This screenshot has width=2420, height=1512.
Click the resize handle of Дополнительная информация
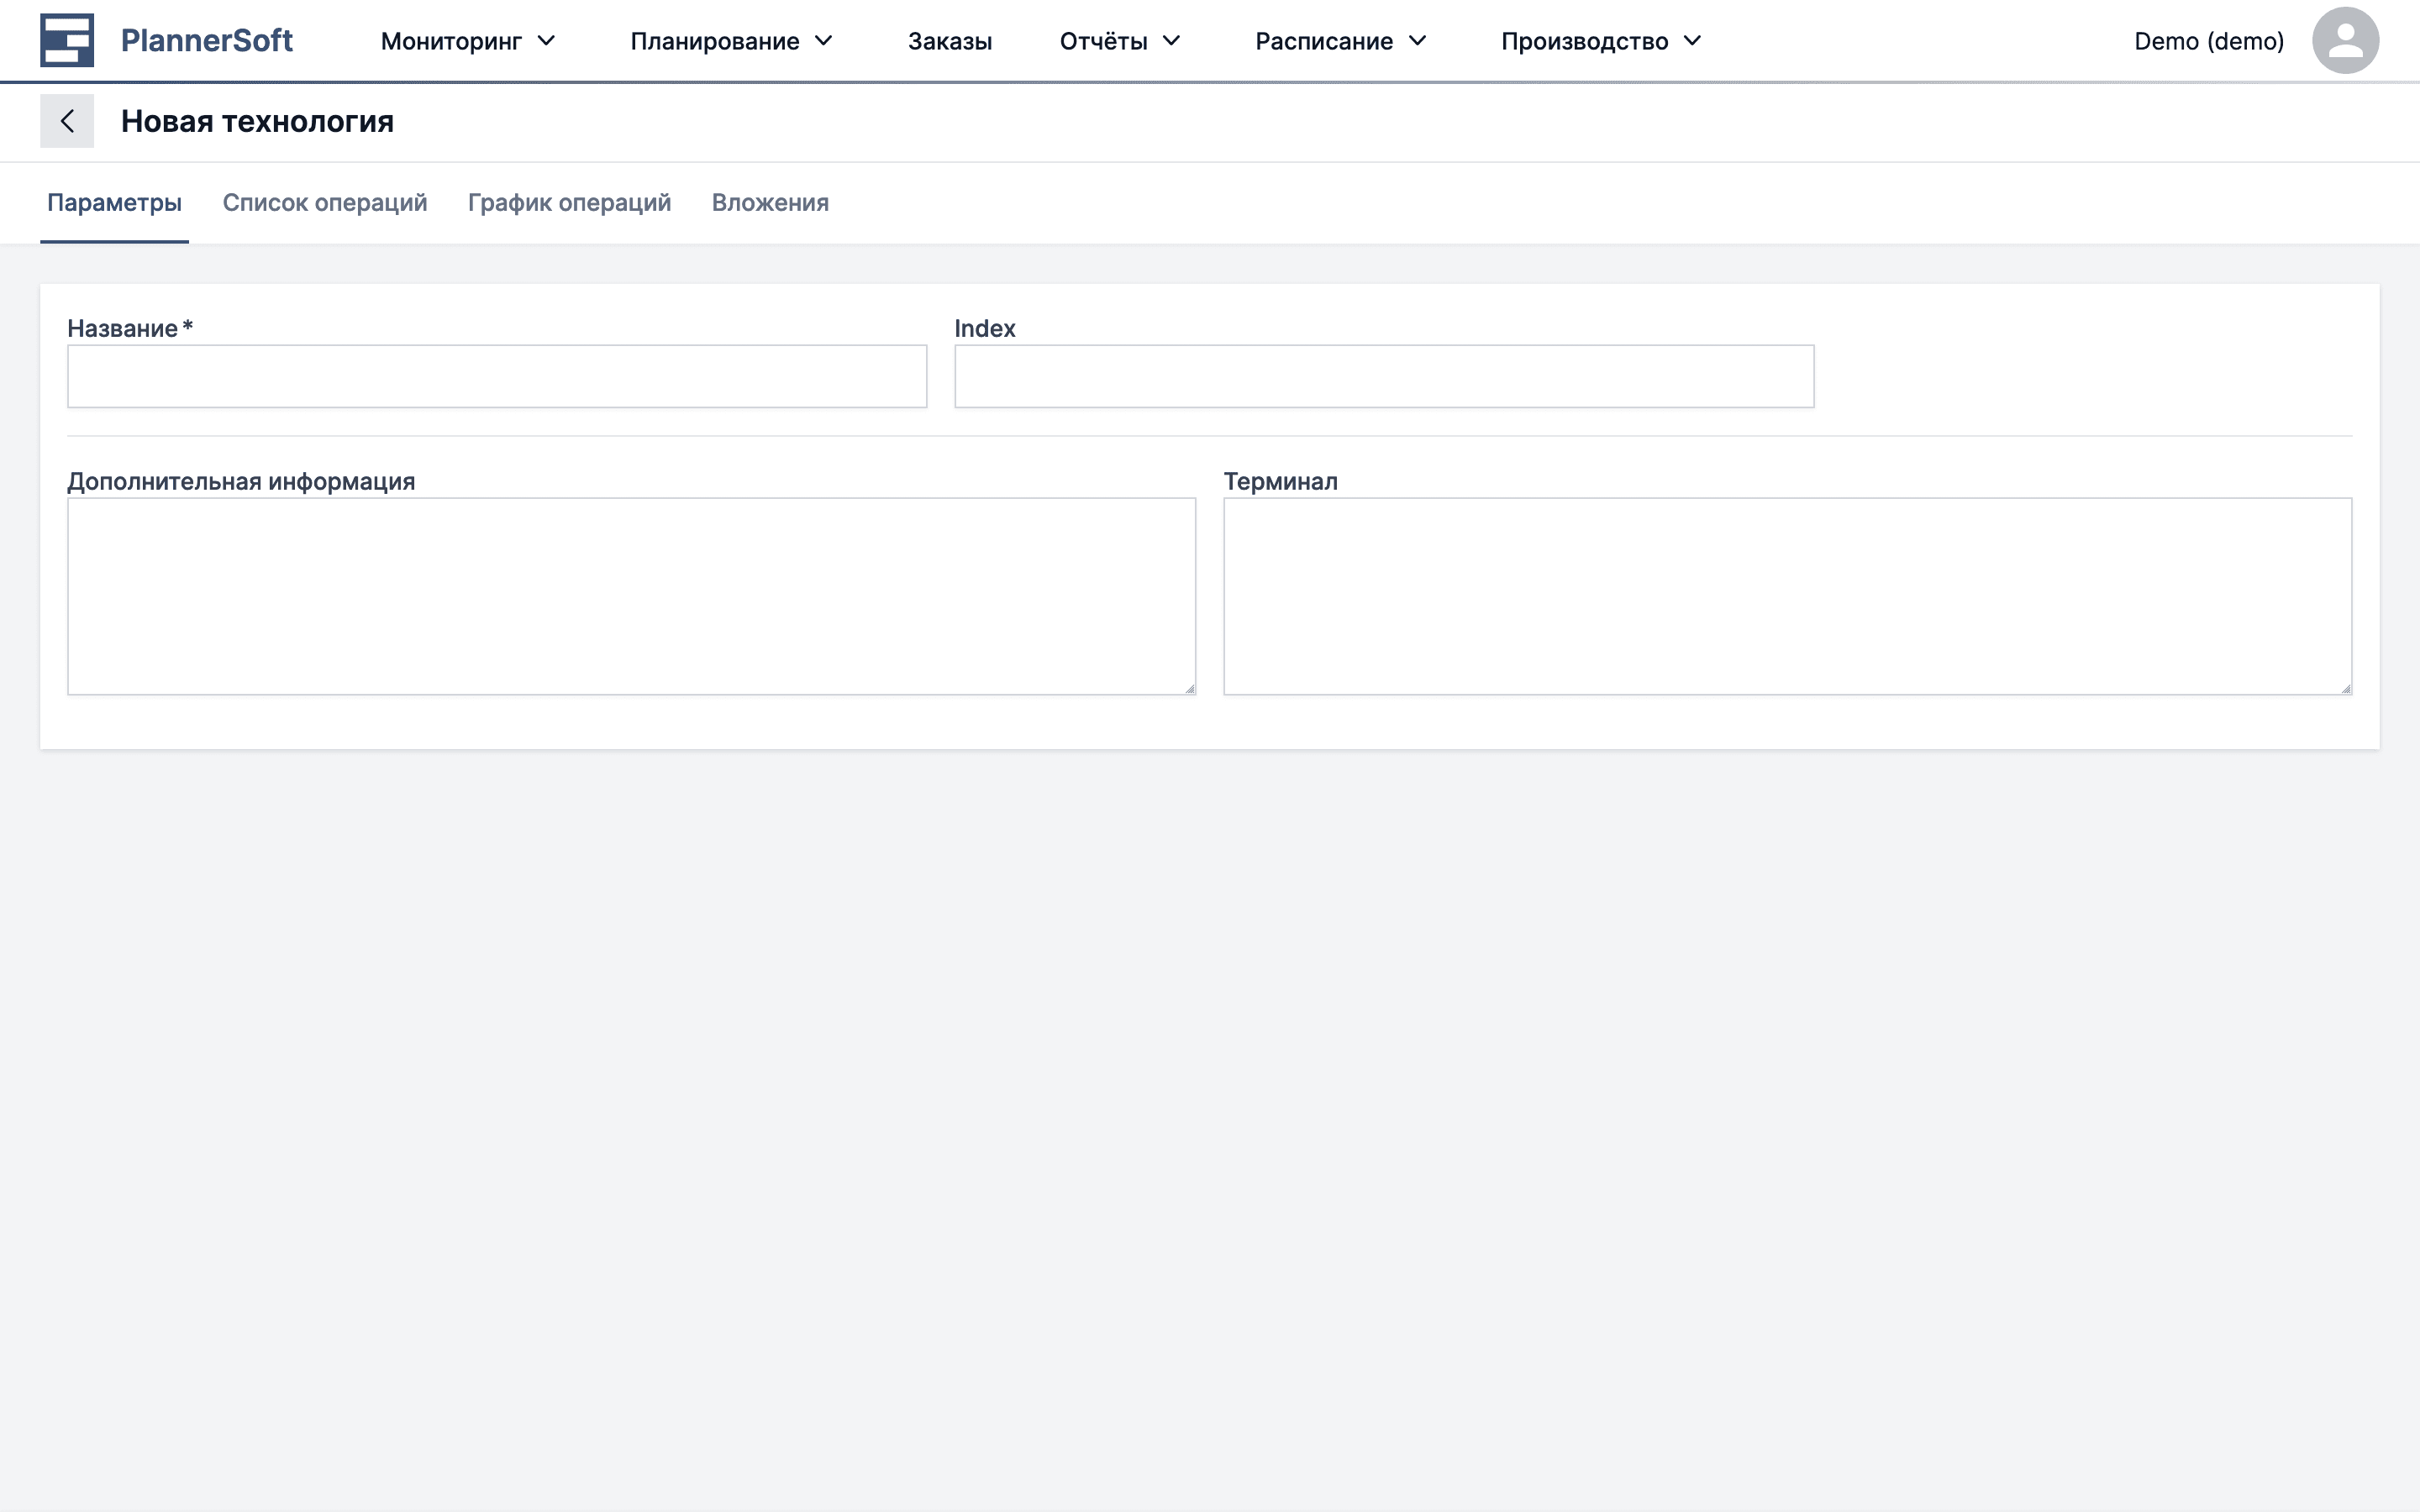click(x=1189, y=686)
